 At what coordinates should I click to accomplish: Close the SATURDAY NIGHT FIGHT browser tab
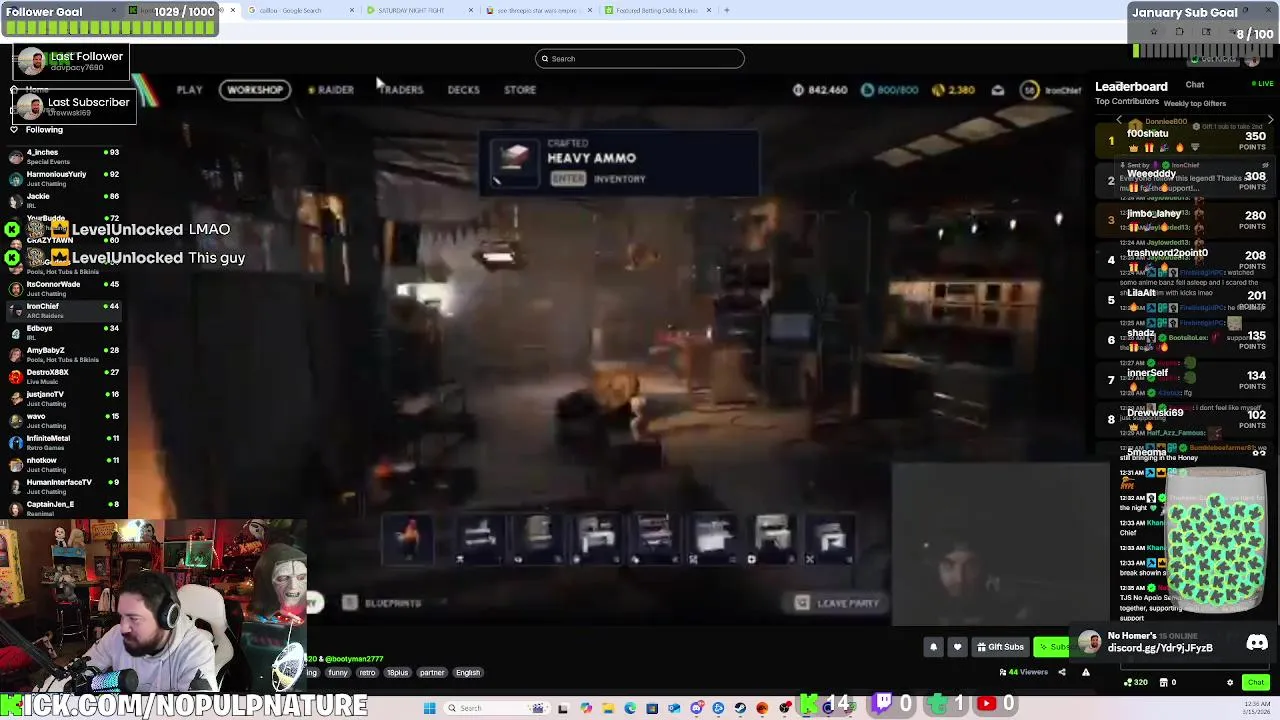(470, 10)
